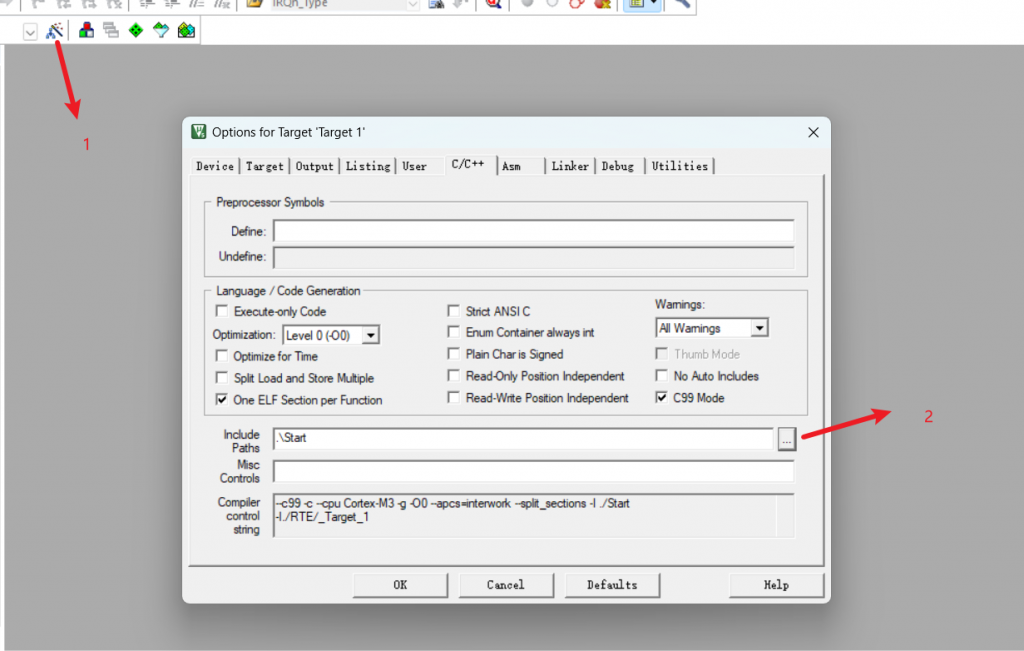Click the Select Software Packs icon
The width and height of the screenshot is (1024, 651).
click(161, 31)
